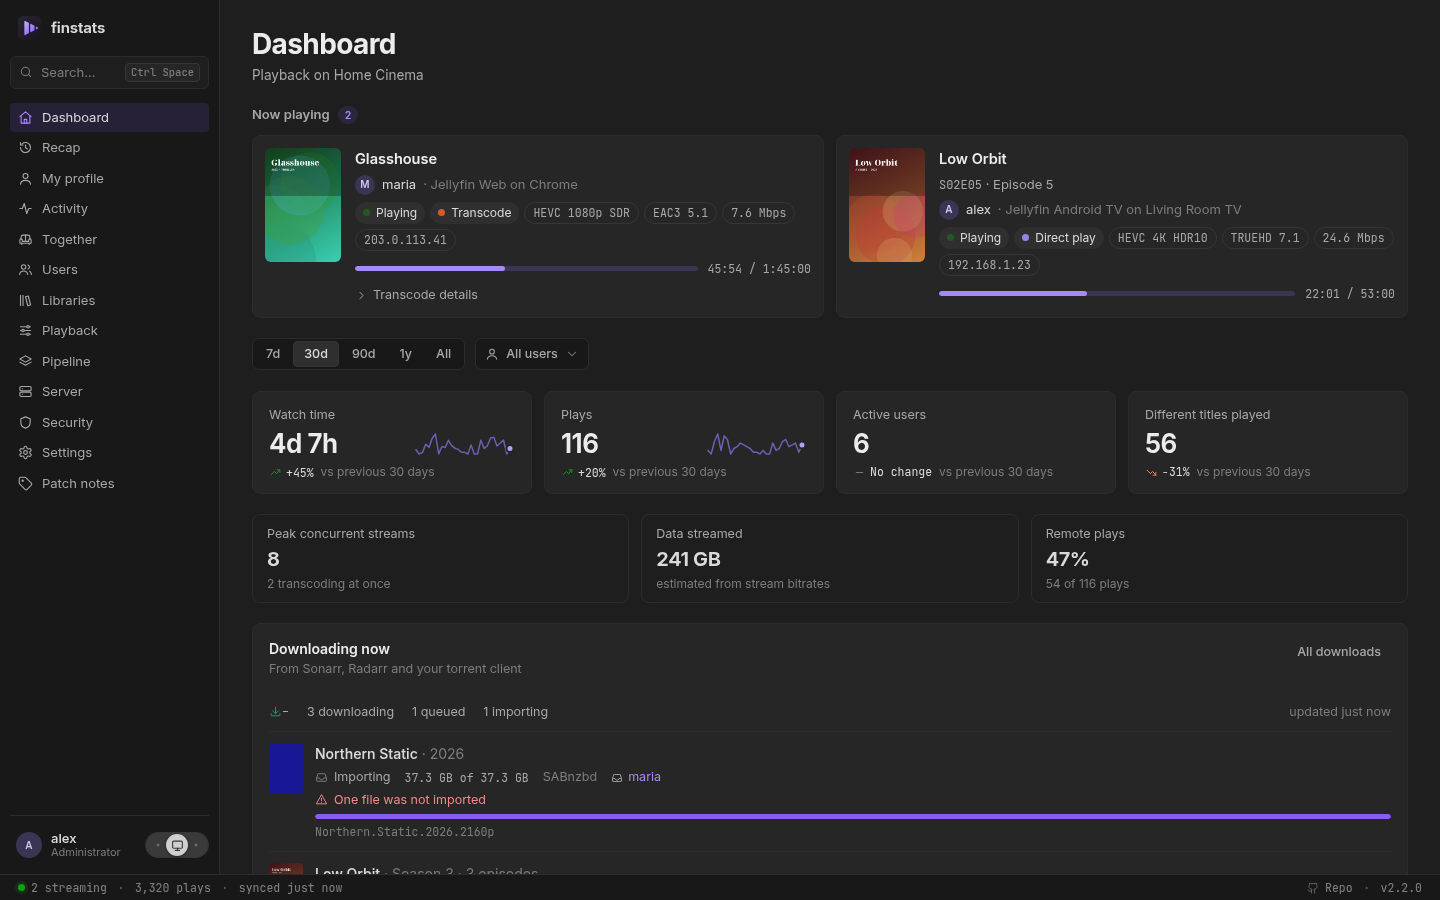The height and width of the screenshot is (900, 1440).
Task: Open the All users filter dropdown
Action: 532,354
